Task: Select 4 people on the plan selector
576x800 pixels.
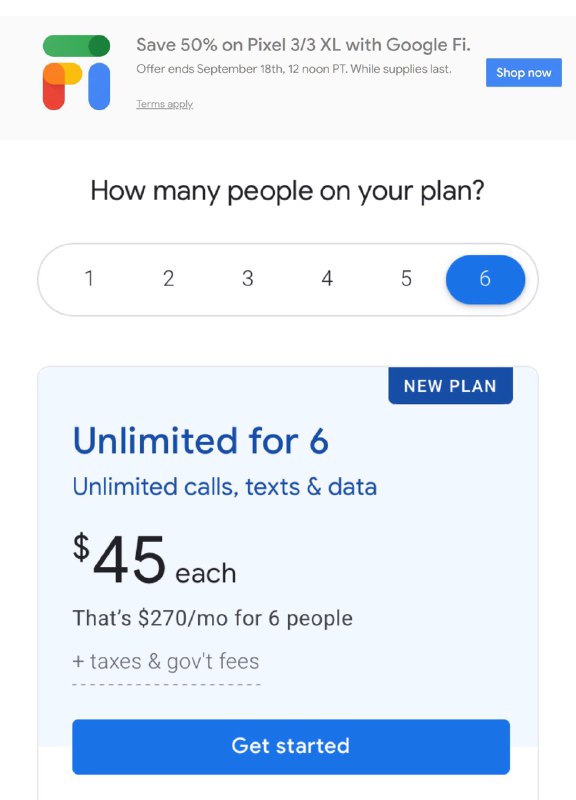Action: [327, 279]
